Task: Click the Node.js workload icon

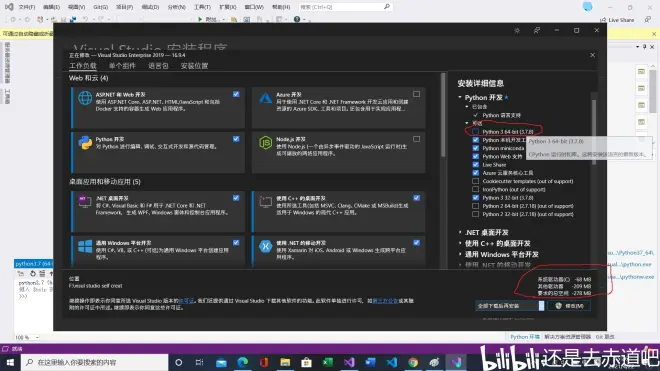Action: coord(265,143)
